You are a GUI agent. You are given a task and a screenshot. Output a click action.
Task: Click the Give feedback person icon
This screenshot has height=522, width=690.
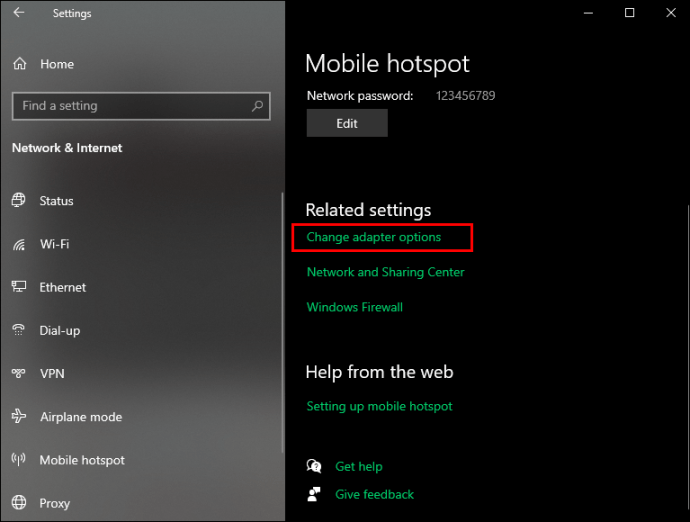pyautogui.click(x=314, y=494)
